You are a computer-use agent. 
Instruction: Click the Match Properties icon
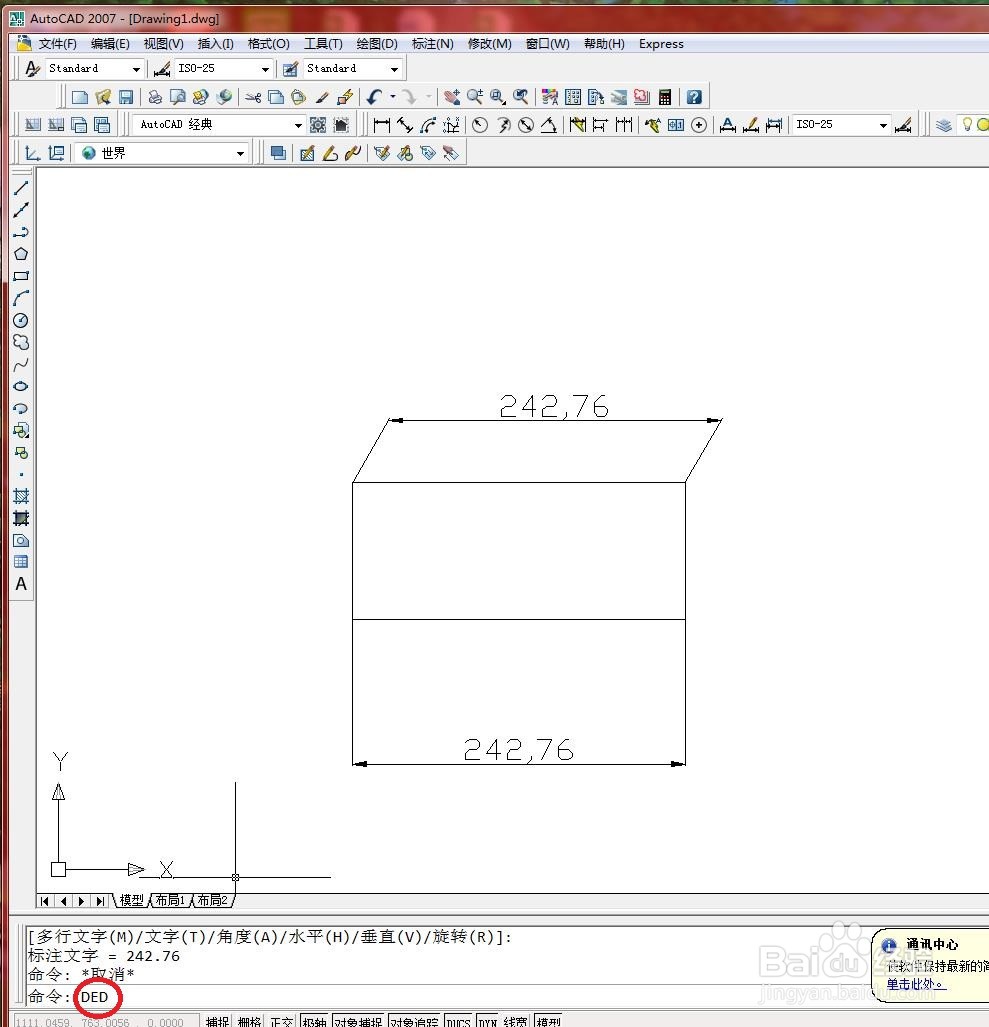coord(322,98)
